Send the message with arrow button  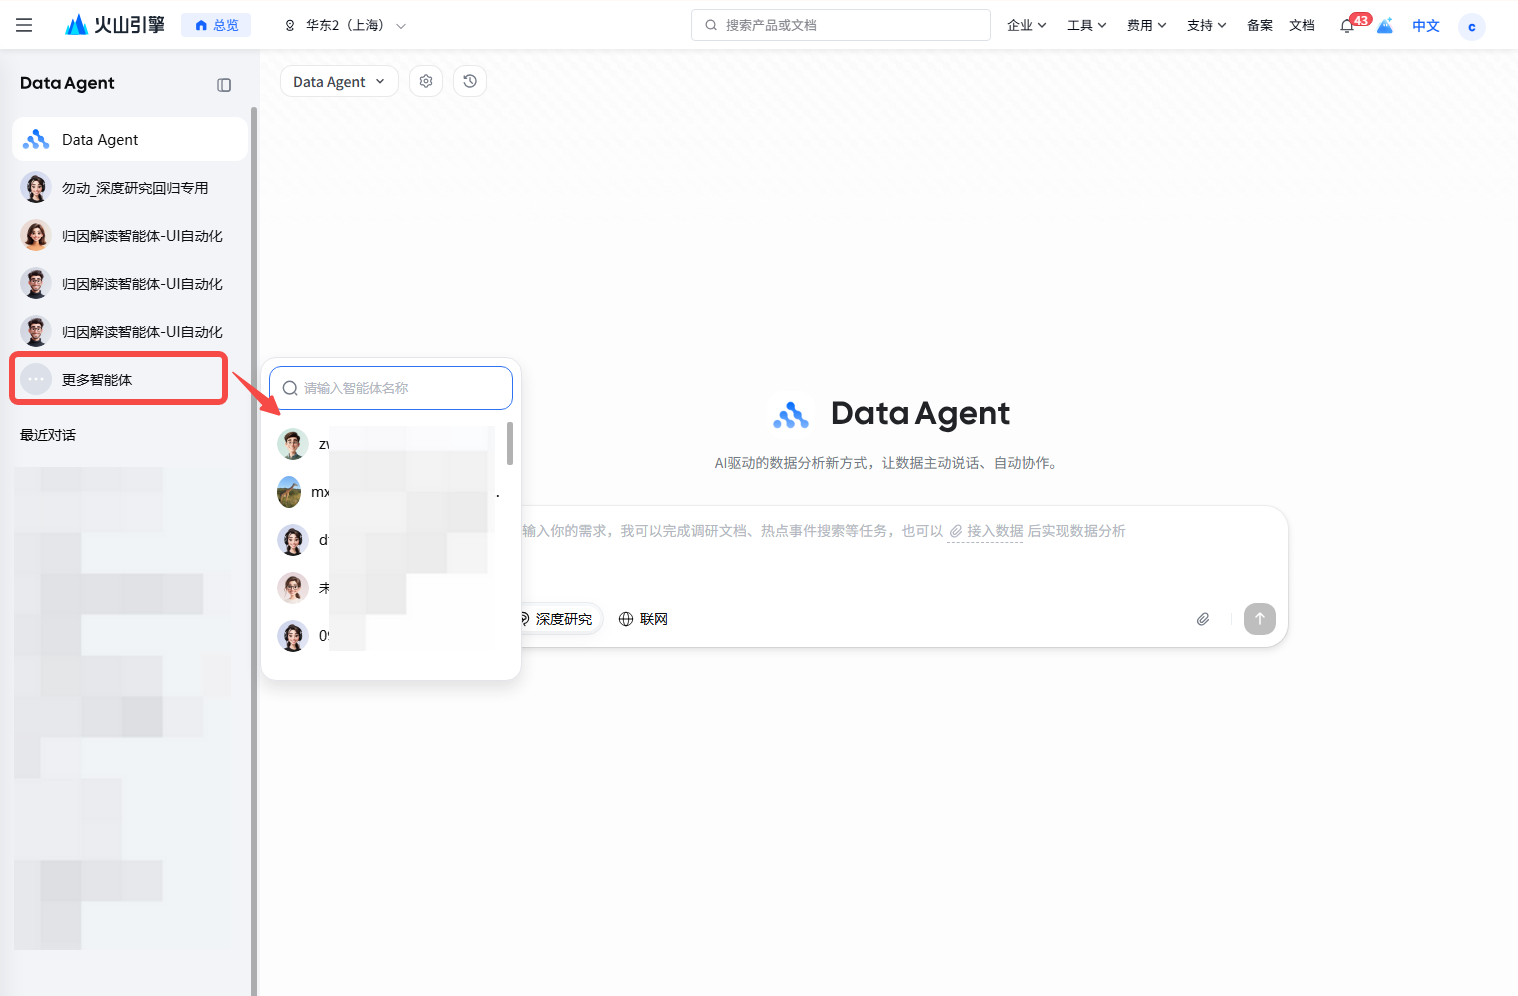click(x=1260, y=619)
